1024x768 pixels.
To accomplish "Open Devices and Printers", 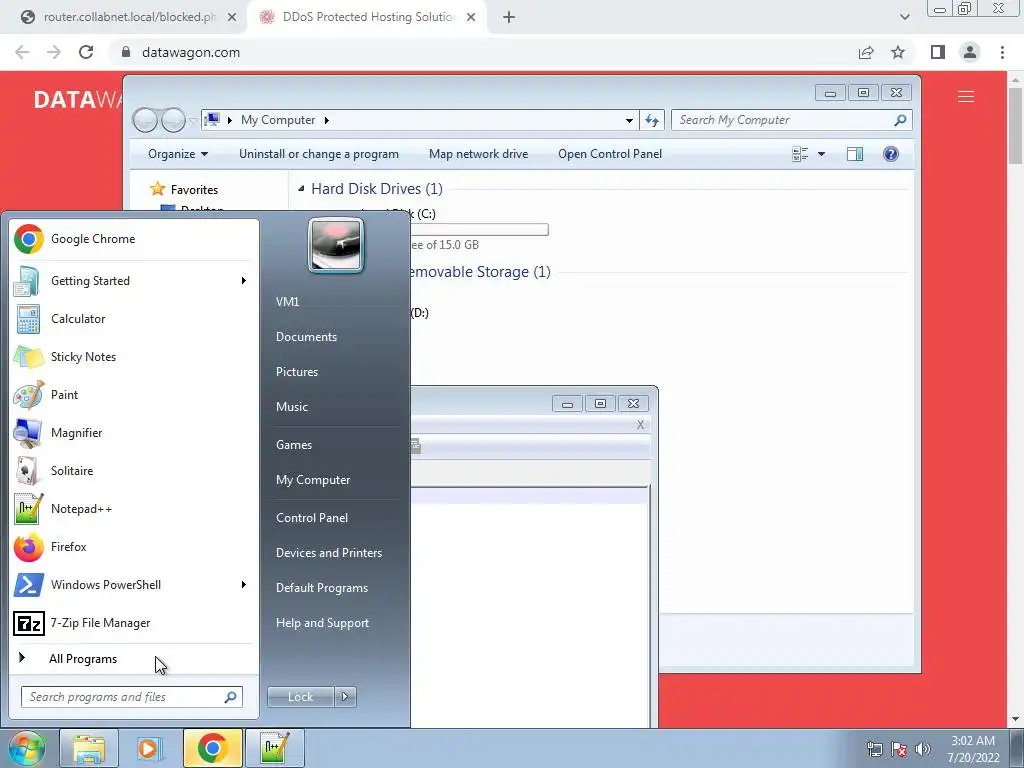I will 328,553.
